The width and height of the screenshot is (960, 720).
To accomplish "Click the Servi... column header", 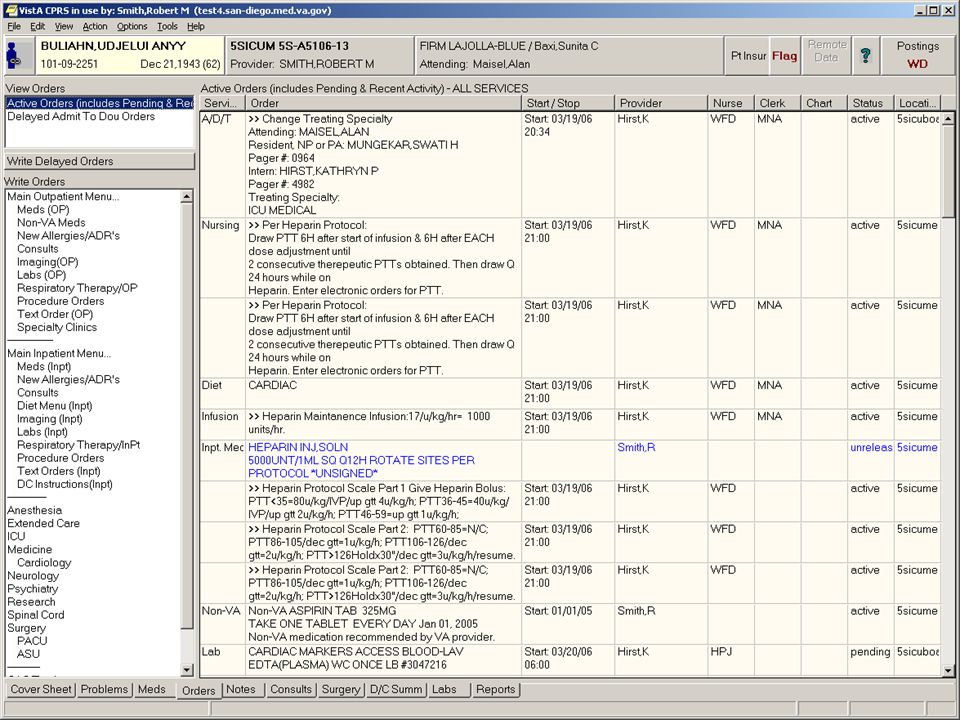I will 222,103.
